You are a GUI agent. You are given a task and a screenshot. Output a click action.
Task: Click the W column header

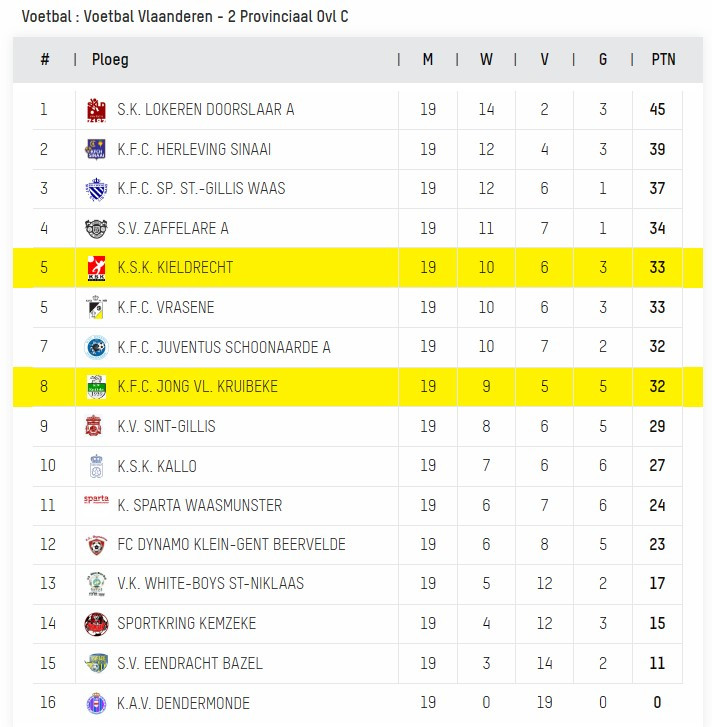pos(486,59)
